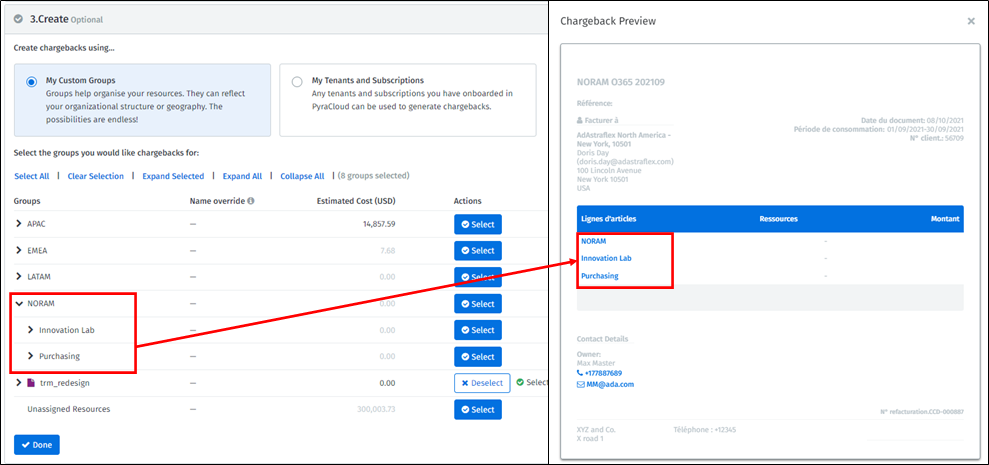Click the phone icon in Contact Details
The height and width of the screenshot is (465, 989).
581,373
